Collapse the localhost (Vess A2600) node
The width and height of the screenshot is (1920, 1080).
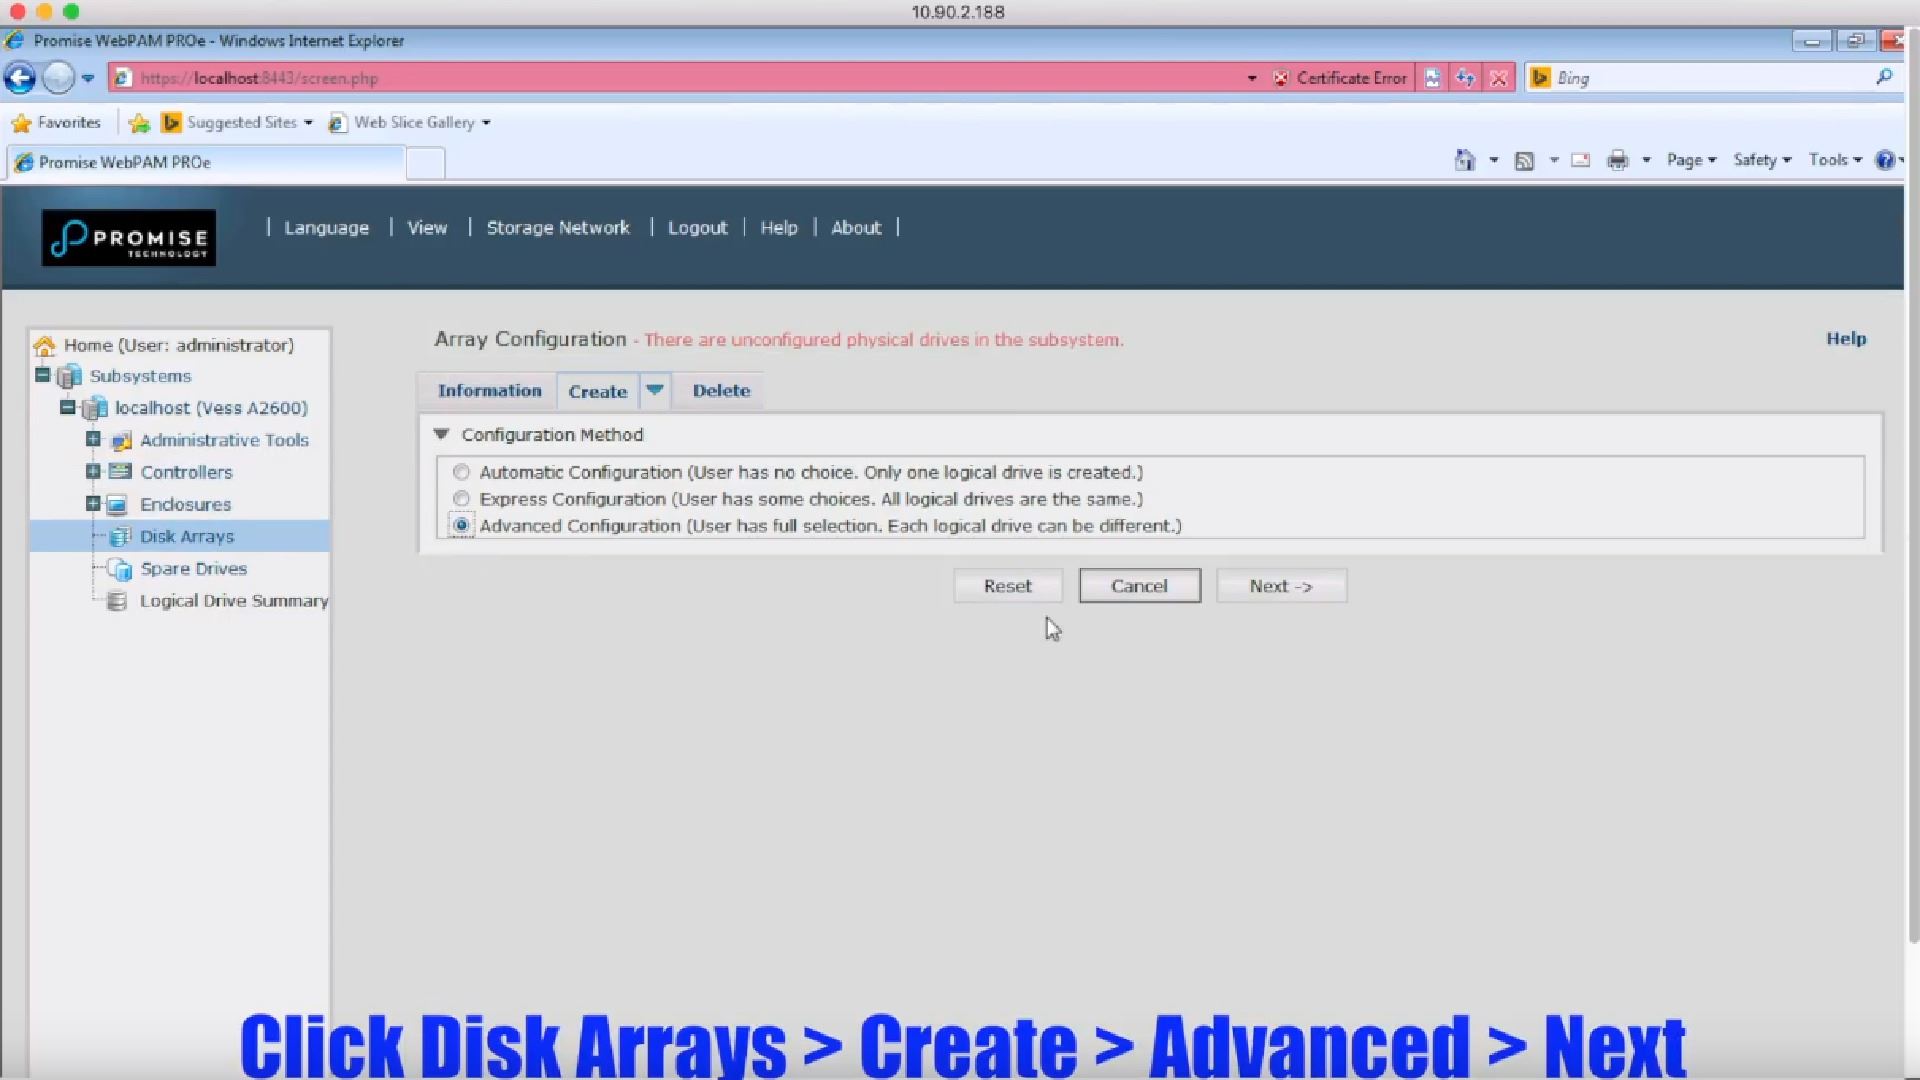coord(67,407)
